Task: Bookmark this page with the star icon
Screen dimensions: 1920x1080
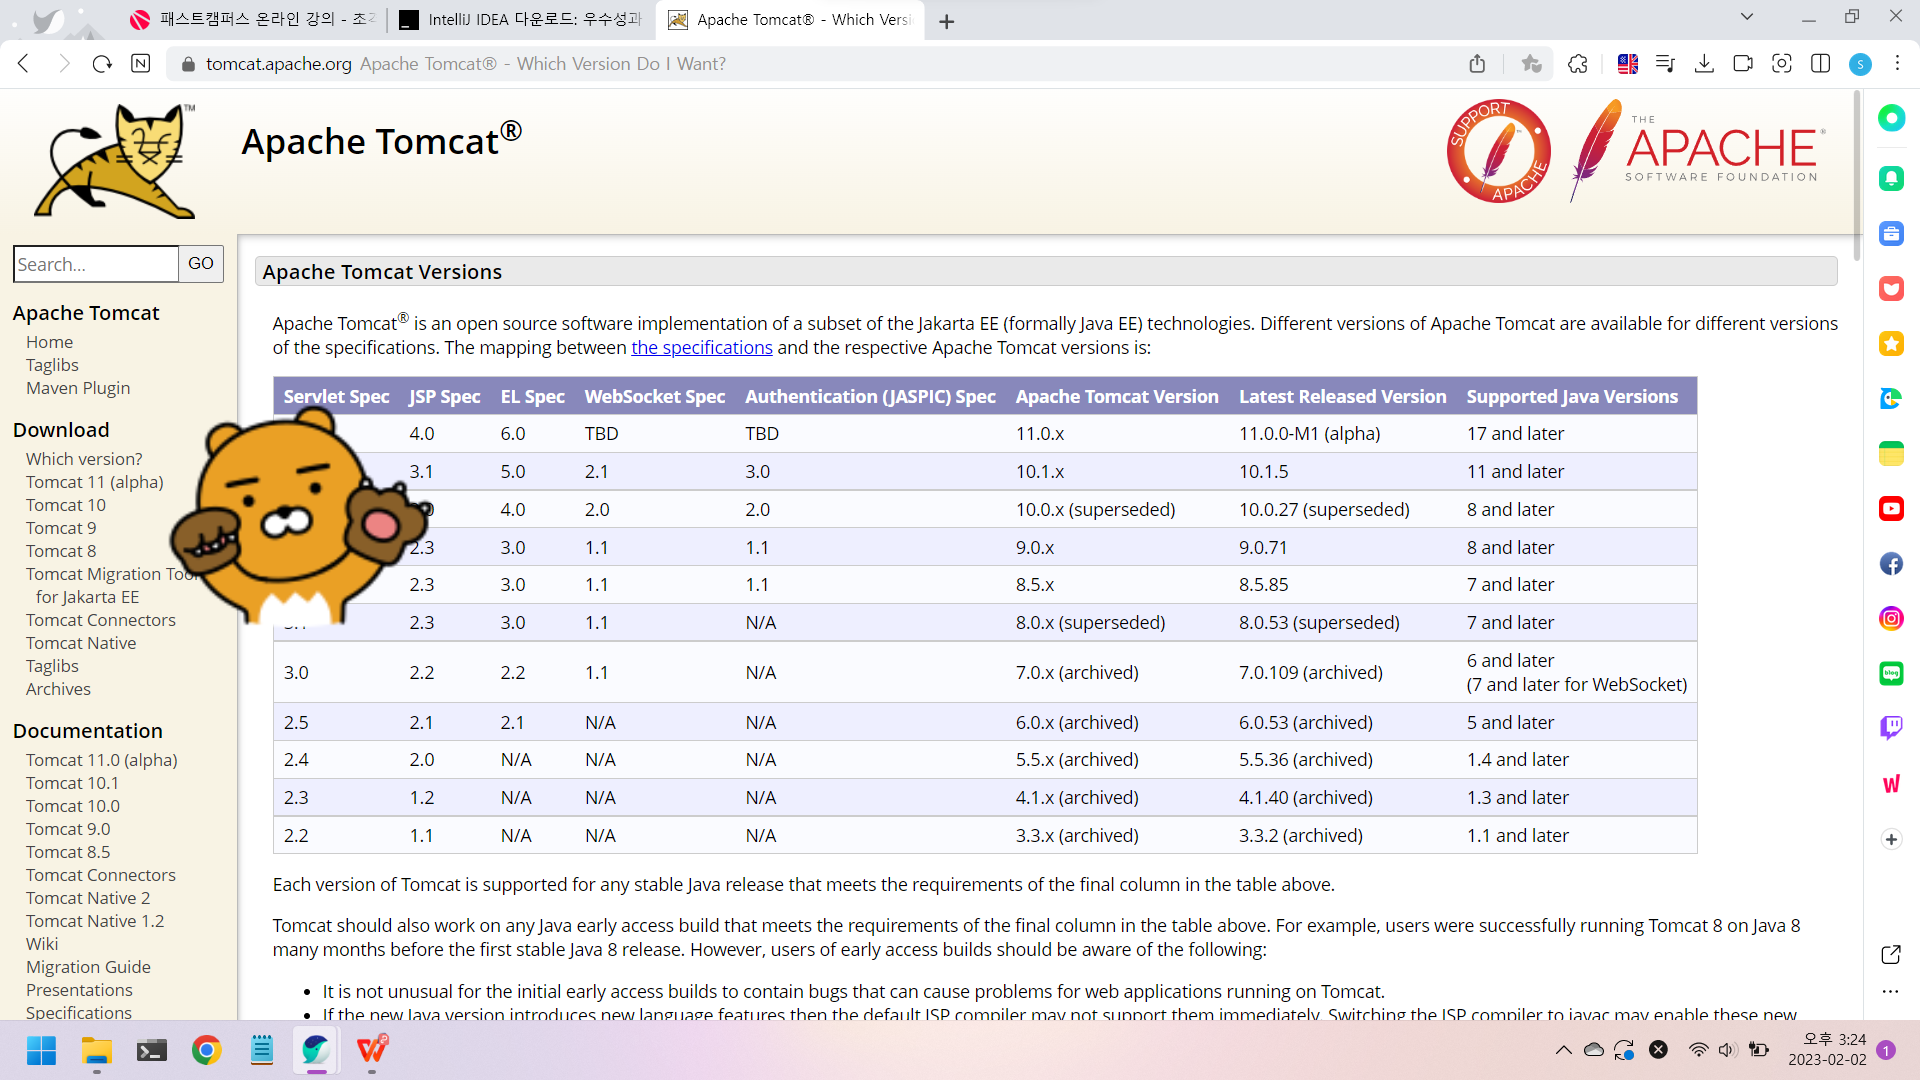Action: click(1531, 64)
